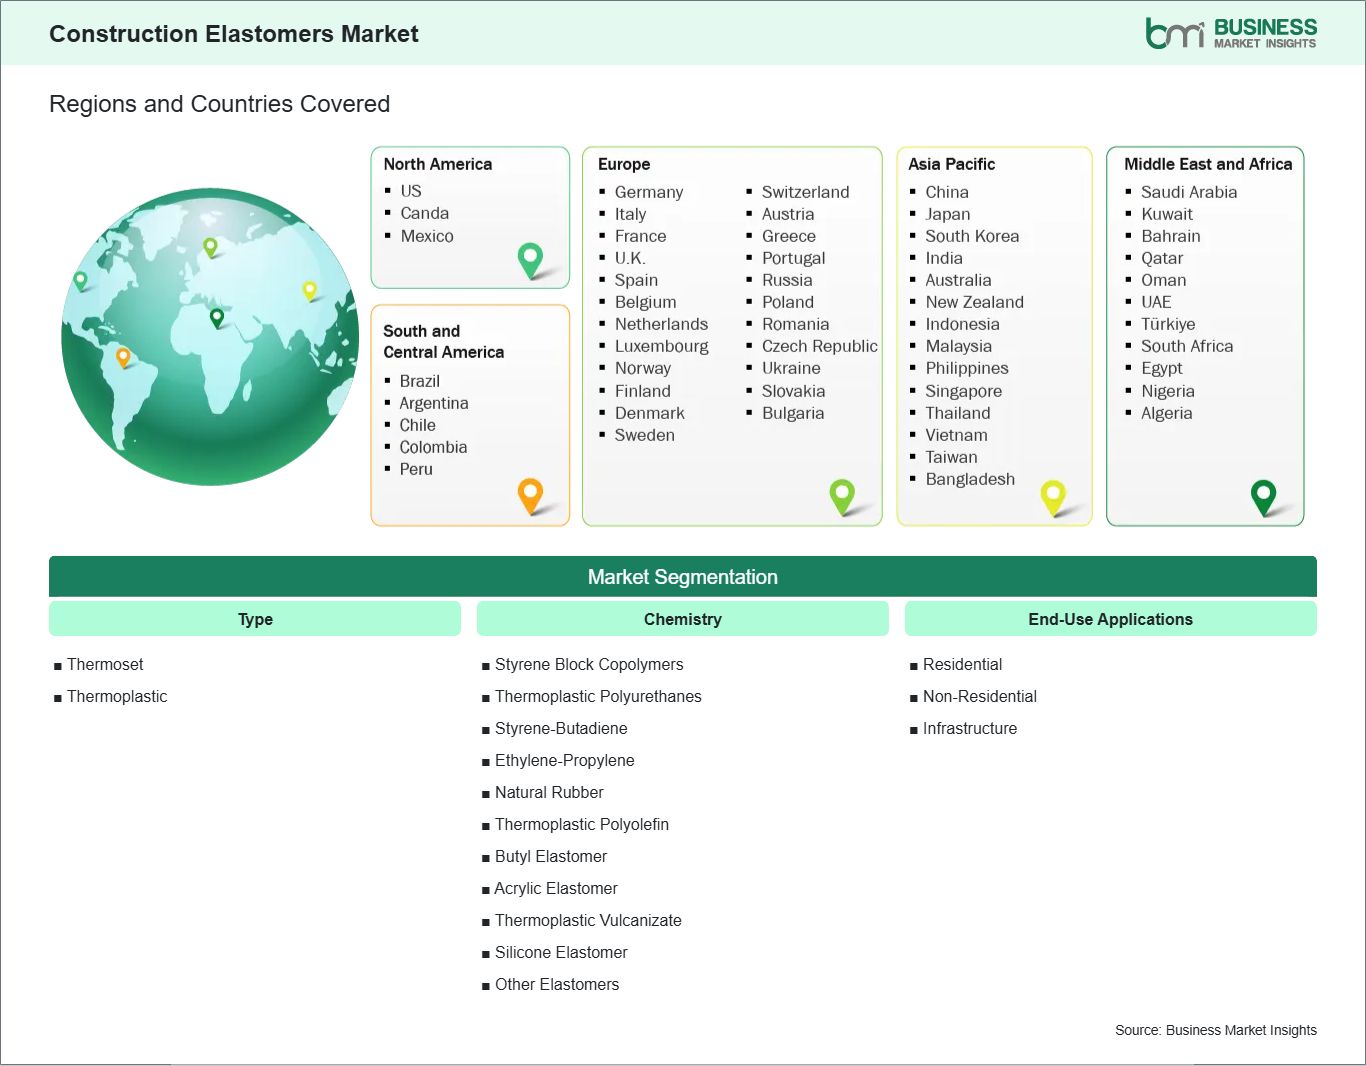Click the yellow Asia Pacific pin
The height and width of the screenshot is (1066, 1366).
1053,496
